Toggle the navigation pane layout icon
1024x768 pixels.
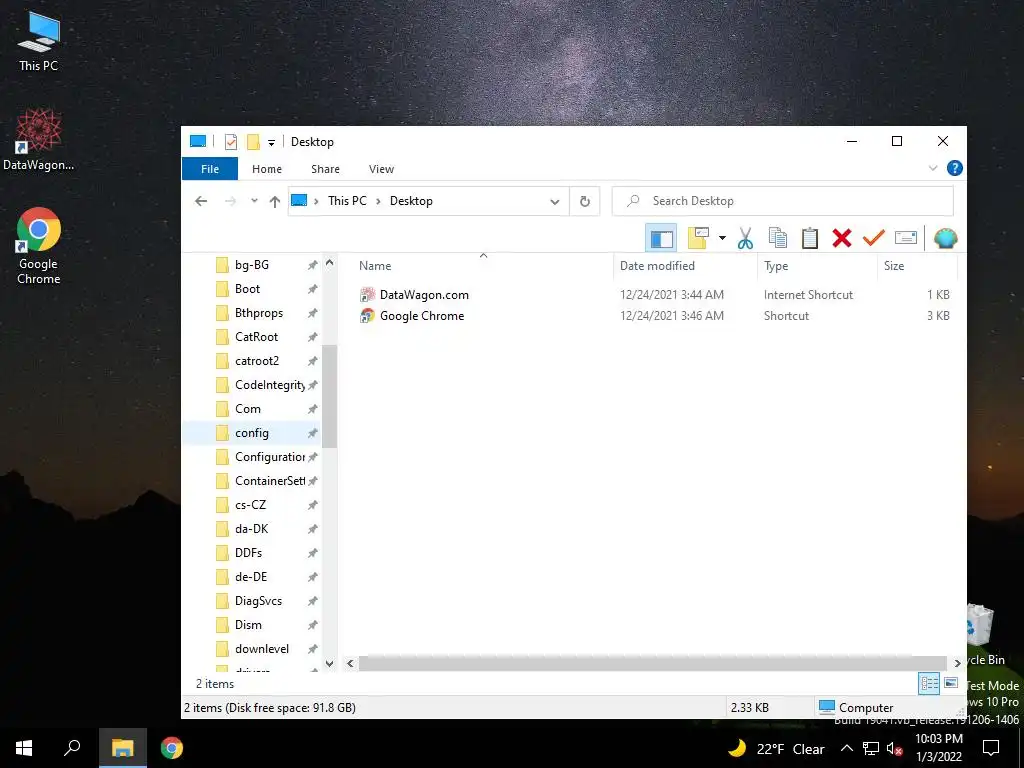pos(661,238)
